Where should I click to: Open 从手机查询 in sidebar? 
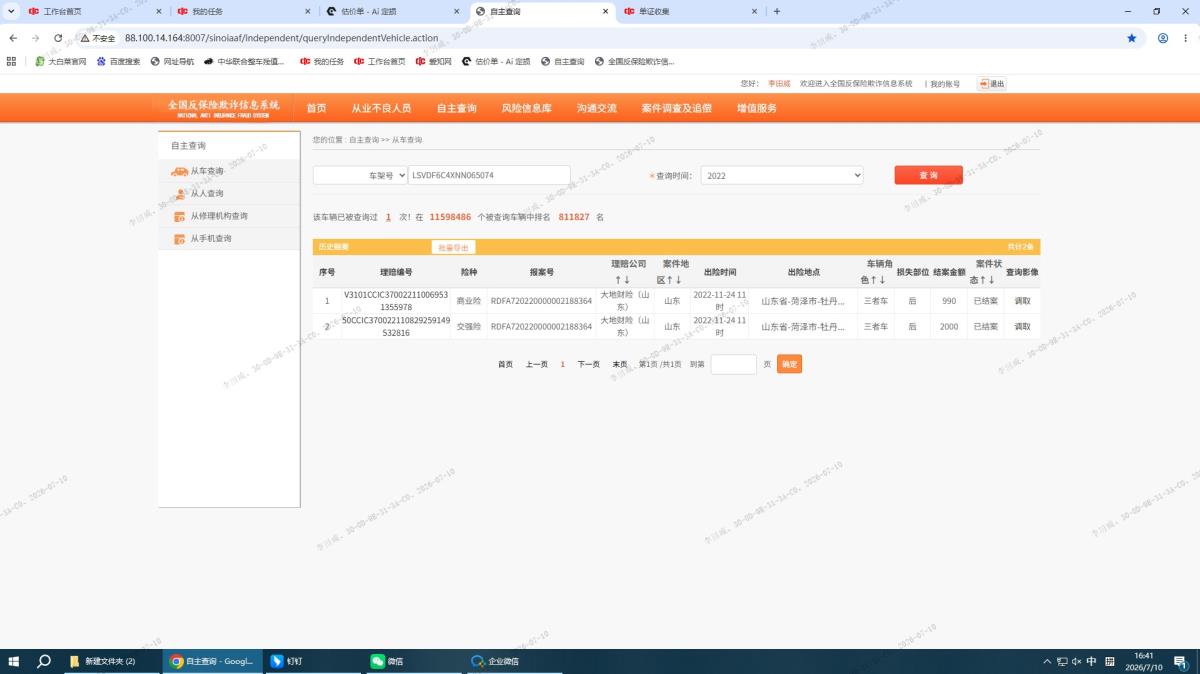[211, 239]
